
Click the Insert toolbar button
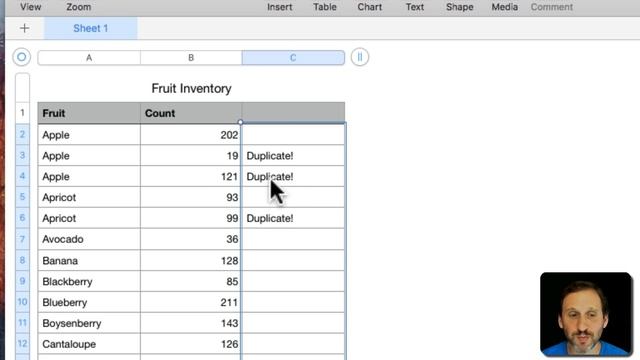coord(280,7)
